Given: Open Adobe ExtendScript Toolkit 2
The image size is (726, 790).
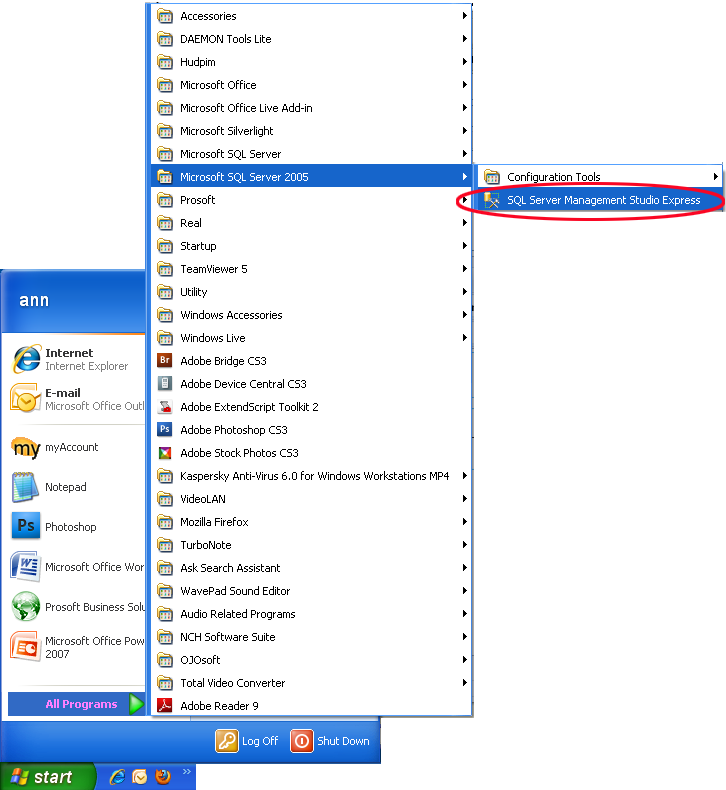Looking at the screenshot, I should tap(249, 407).
